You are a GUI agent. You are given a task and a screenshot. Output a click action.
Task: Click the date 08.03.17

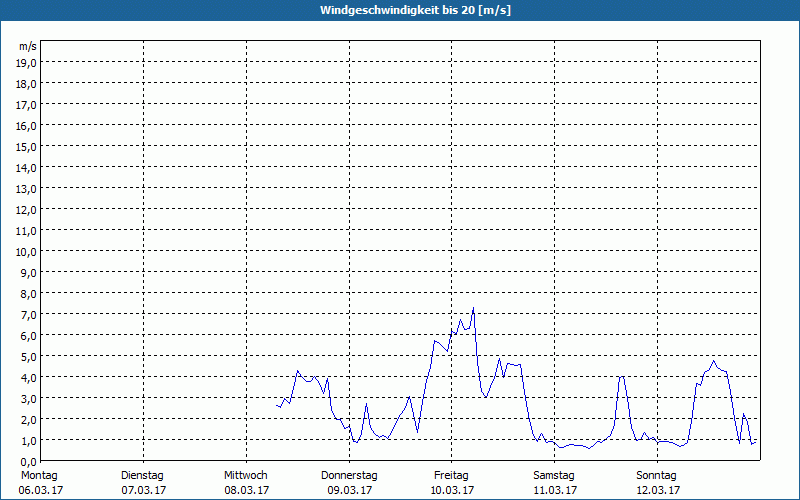[247, 490]
